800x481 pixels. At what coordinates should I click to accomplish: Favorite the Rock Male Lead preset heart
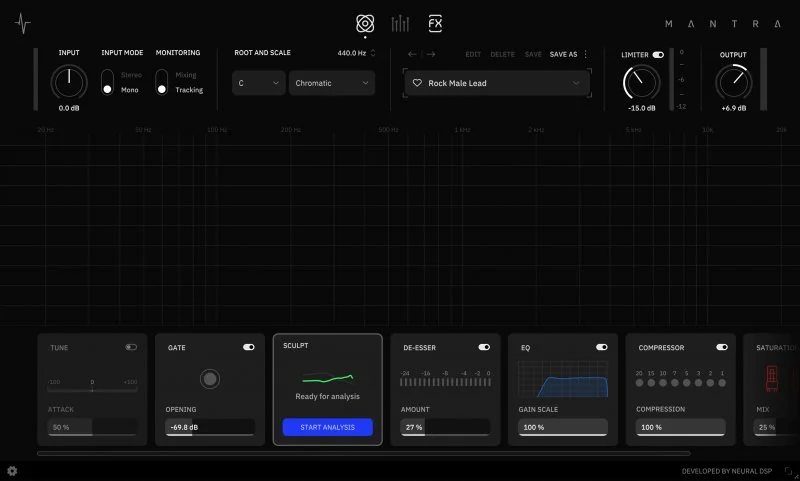(417, 83)
